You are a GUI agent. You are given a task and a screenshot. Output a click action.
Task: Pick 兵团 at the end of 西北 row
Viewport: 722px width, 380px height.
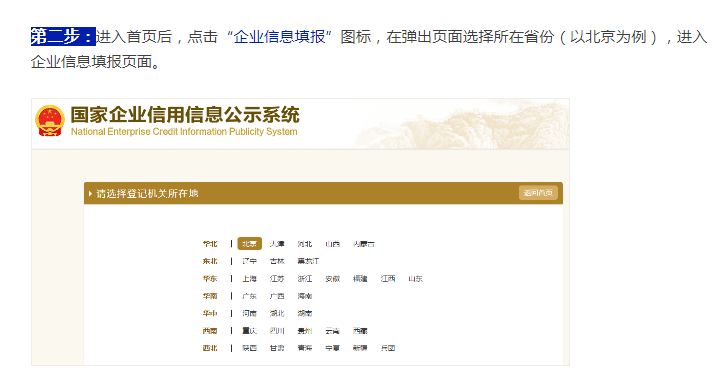click(x=388, y=348)
